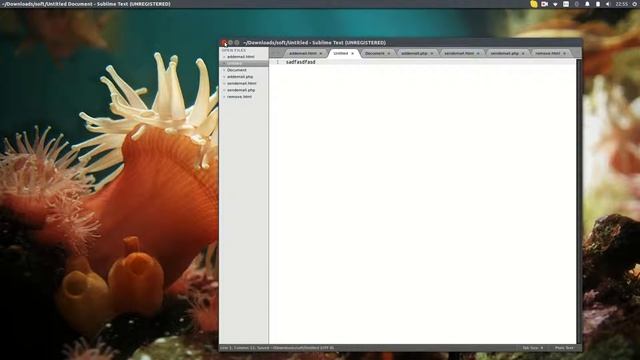Click the keyboard layout indicator in top panel
The image size is (640, 360).
566,4
